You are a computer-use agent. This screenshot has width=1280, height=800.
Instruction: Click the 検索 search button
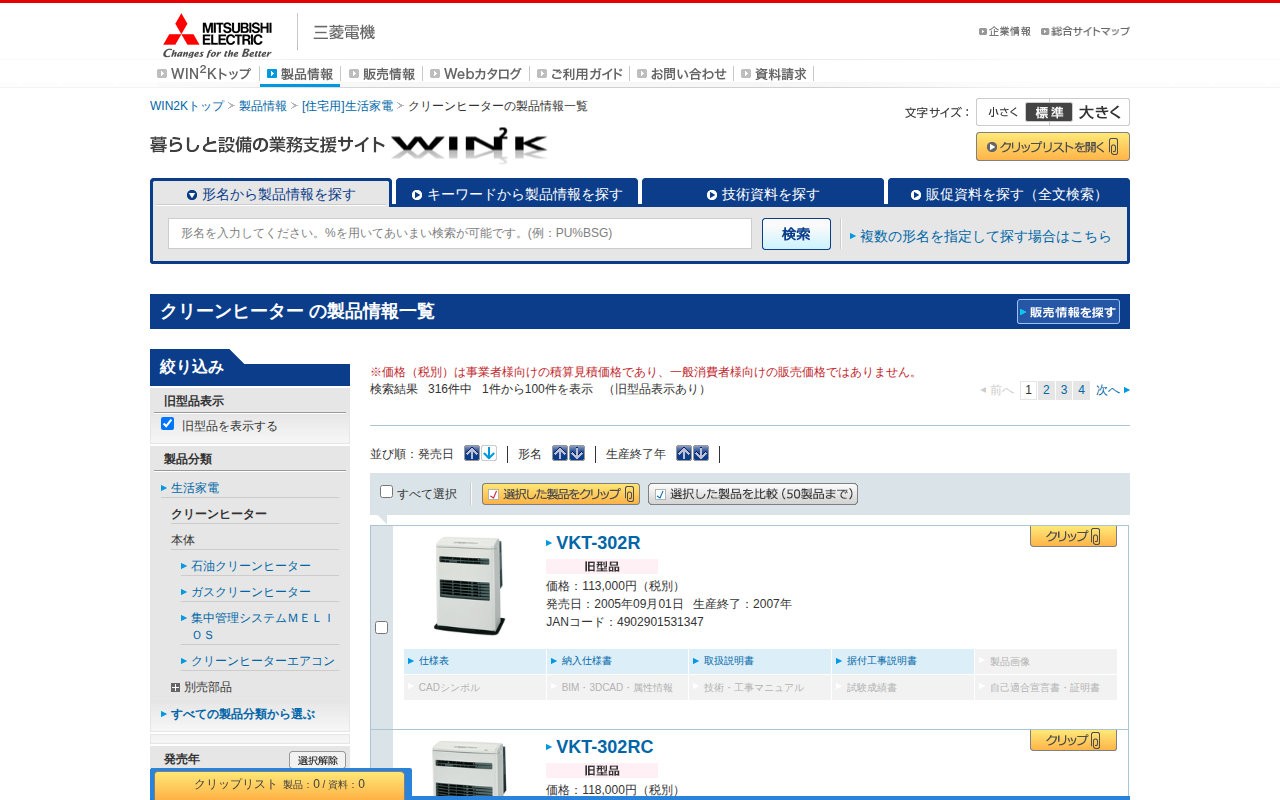pyautogui.click(x=796, y=234)
